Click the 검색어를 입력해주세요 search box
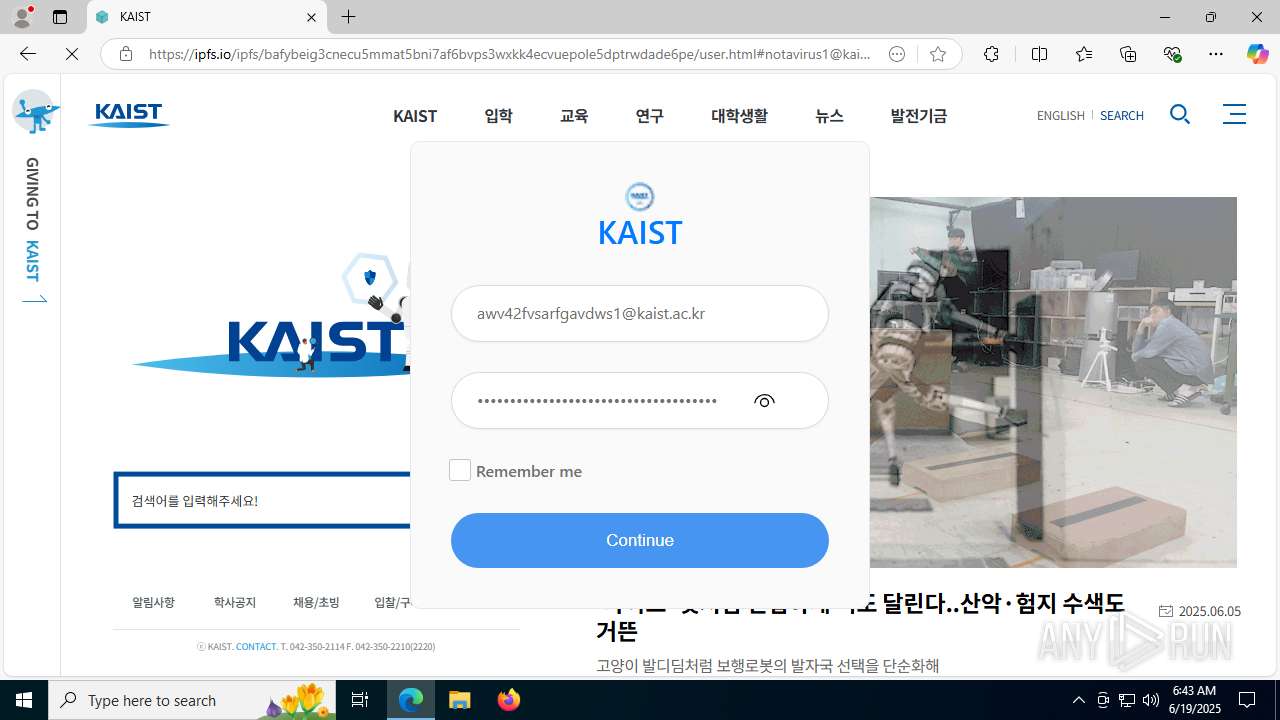 [x=262, y=500]
